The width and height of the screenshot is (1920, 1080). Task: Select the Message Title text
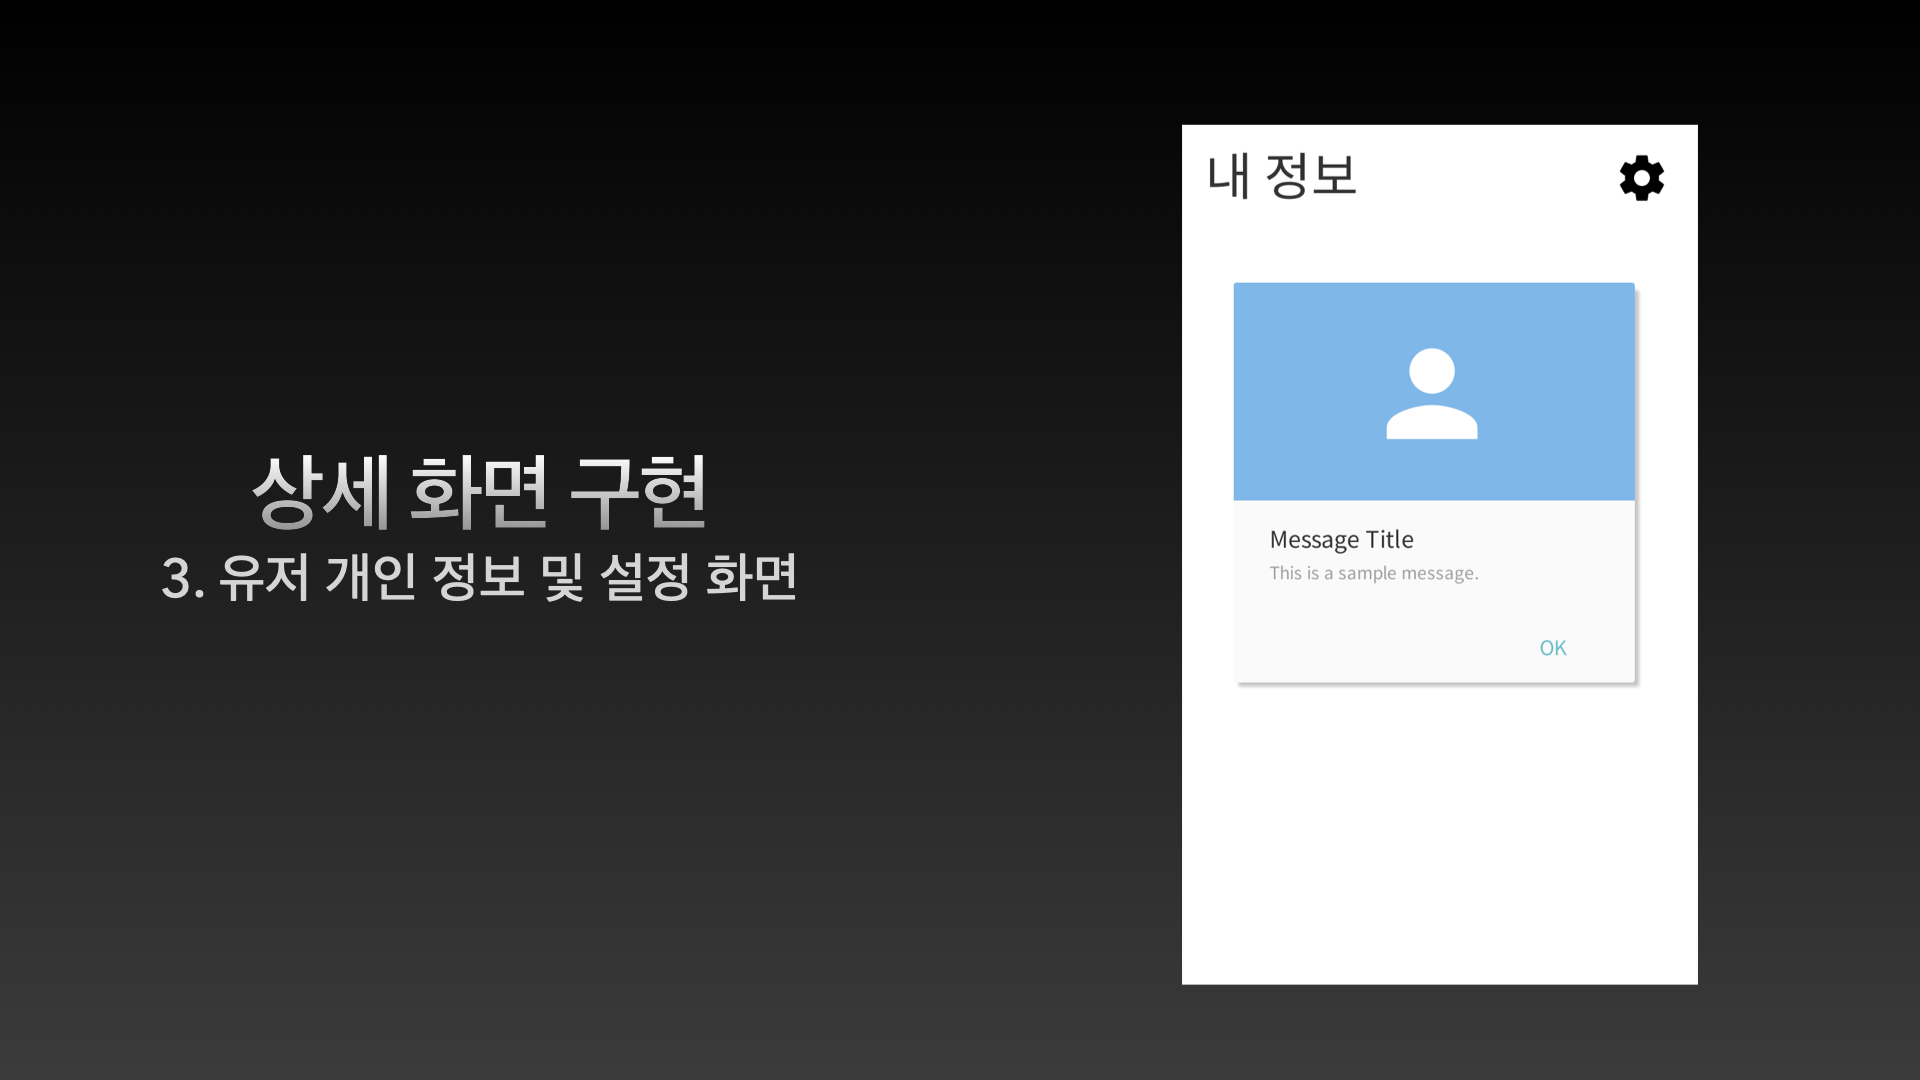coord(1341,540)
